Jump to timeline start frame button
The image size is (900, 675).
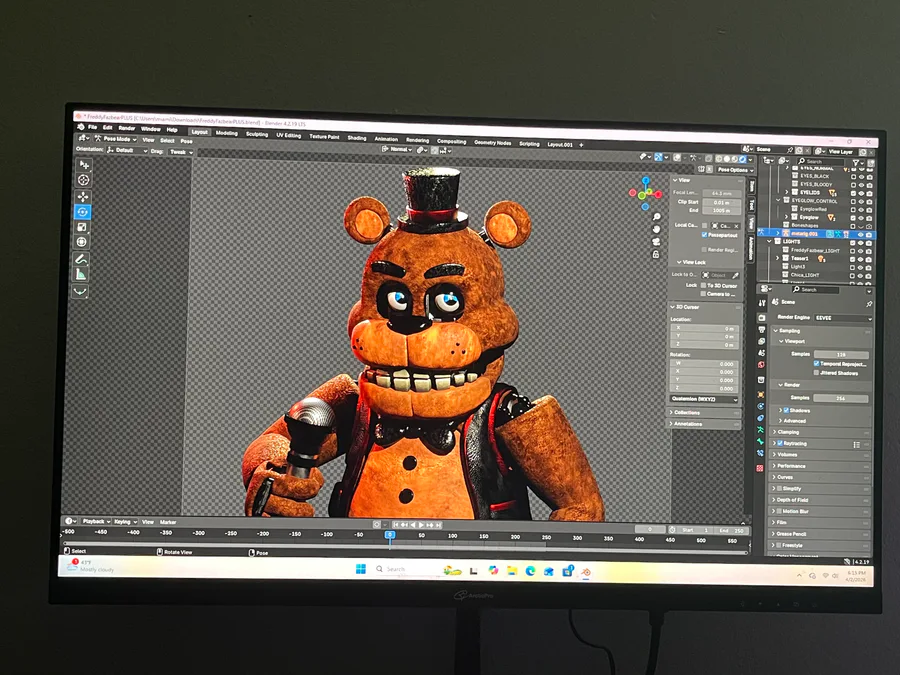(x=396, y=525)
